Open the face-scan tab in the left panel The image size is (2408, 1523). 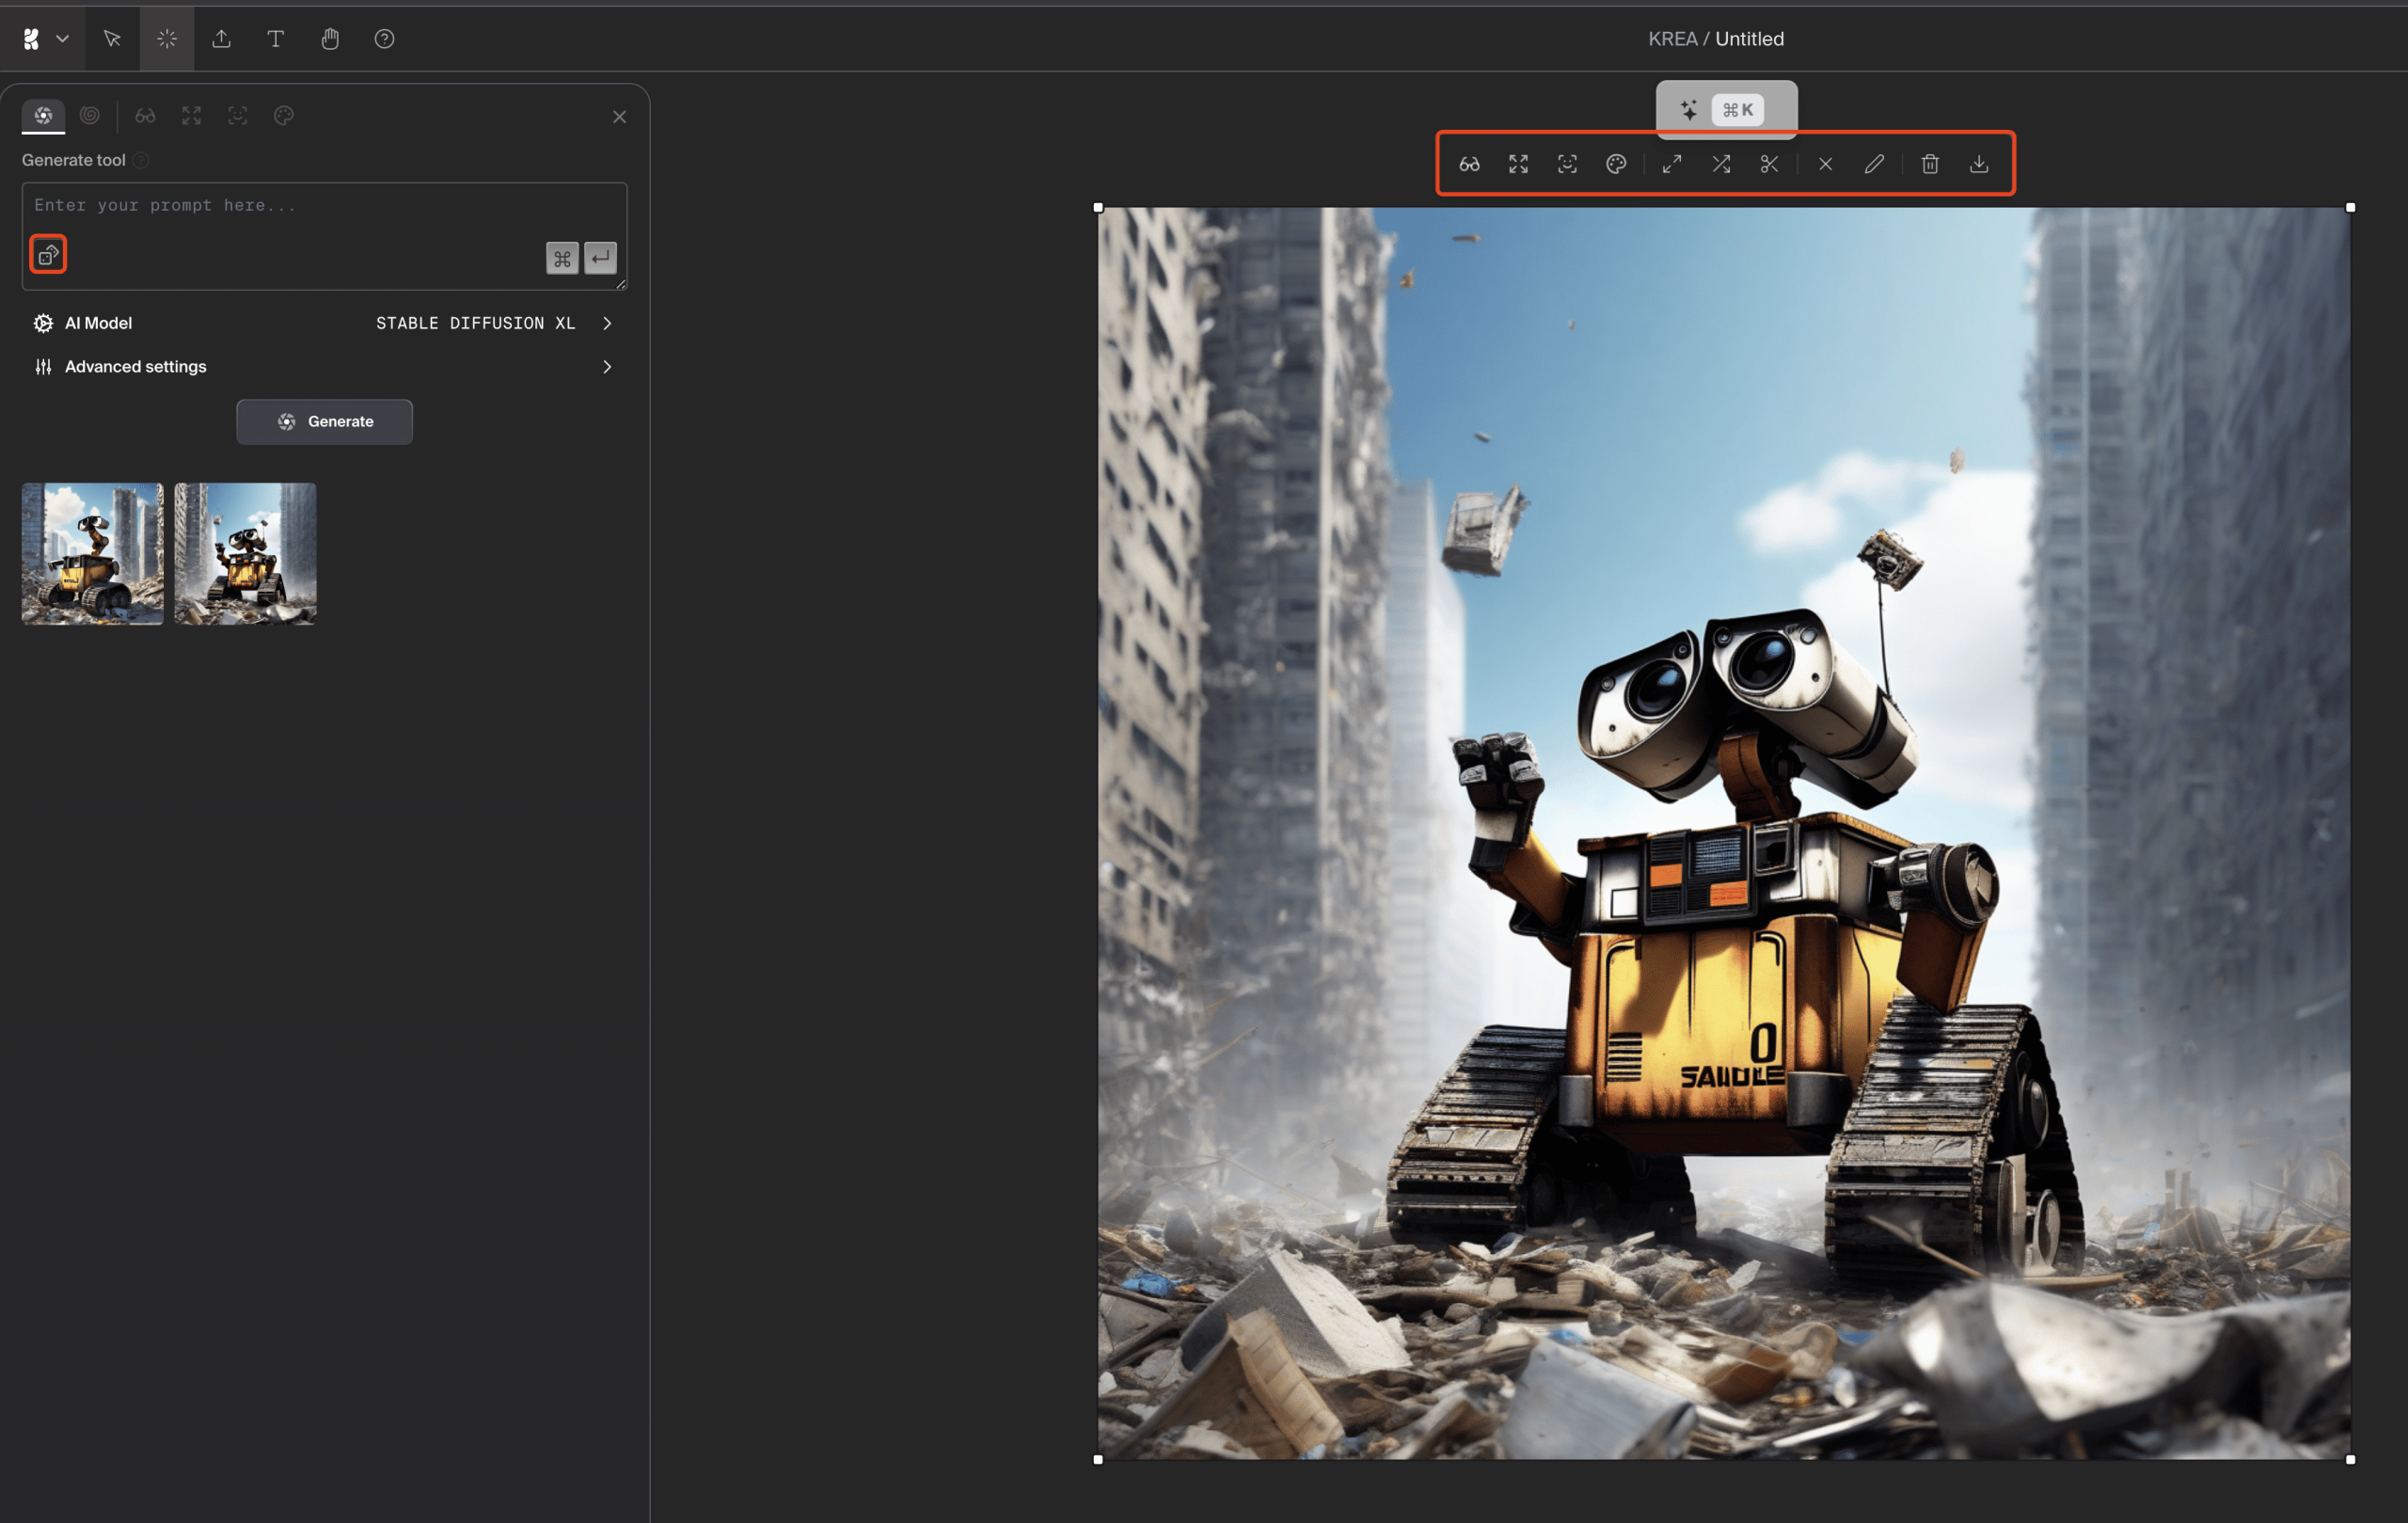[x=238, y=116]
